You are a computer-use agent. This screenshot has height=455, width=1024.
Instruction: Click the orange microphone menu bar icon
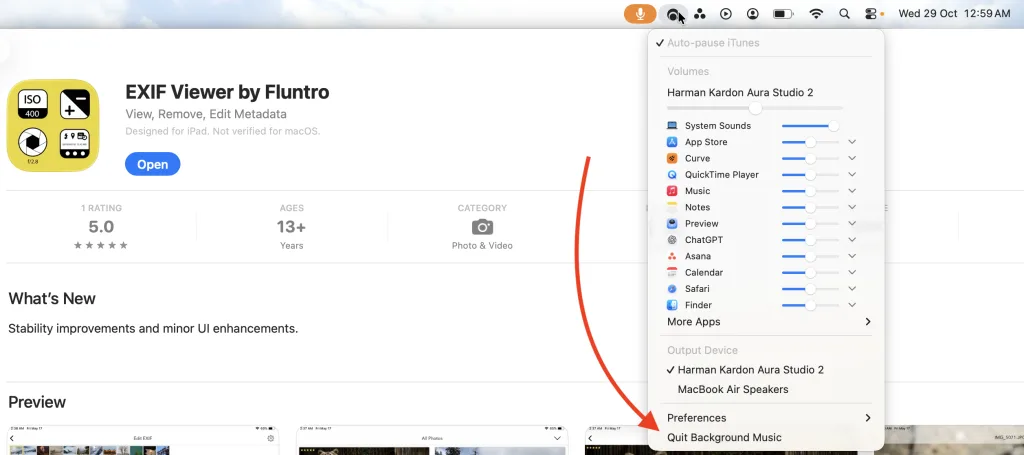click(640, 14)
